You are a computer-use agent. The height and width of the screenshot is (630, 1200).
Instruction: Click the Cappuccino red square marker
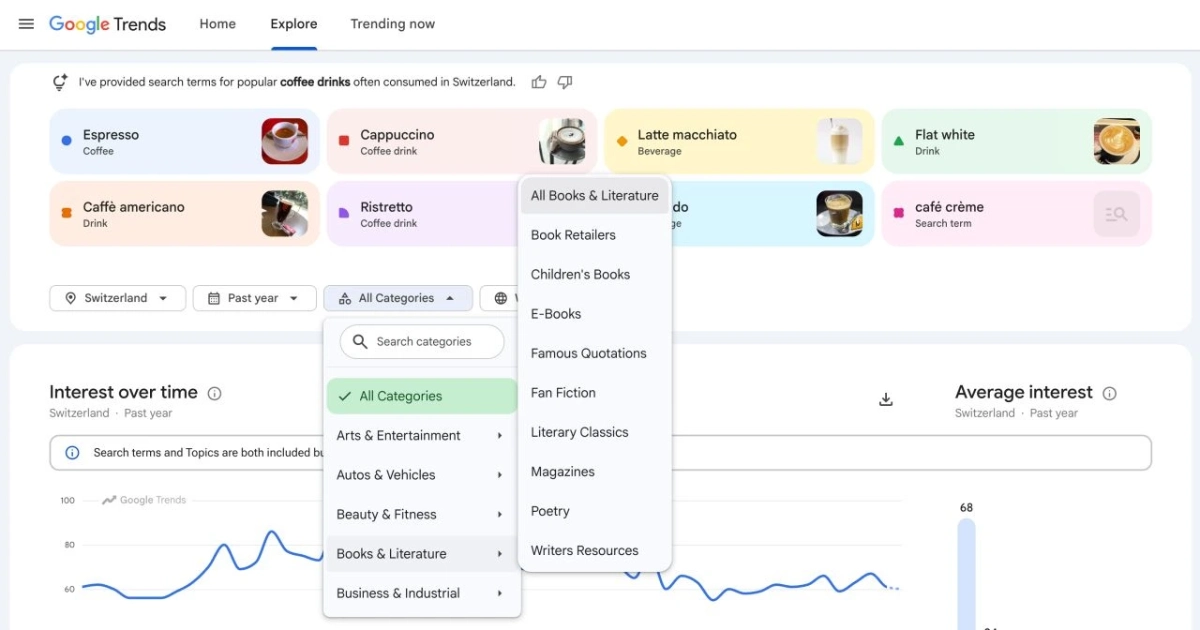[344, 141]
